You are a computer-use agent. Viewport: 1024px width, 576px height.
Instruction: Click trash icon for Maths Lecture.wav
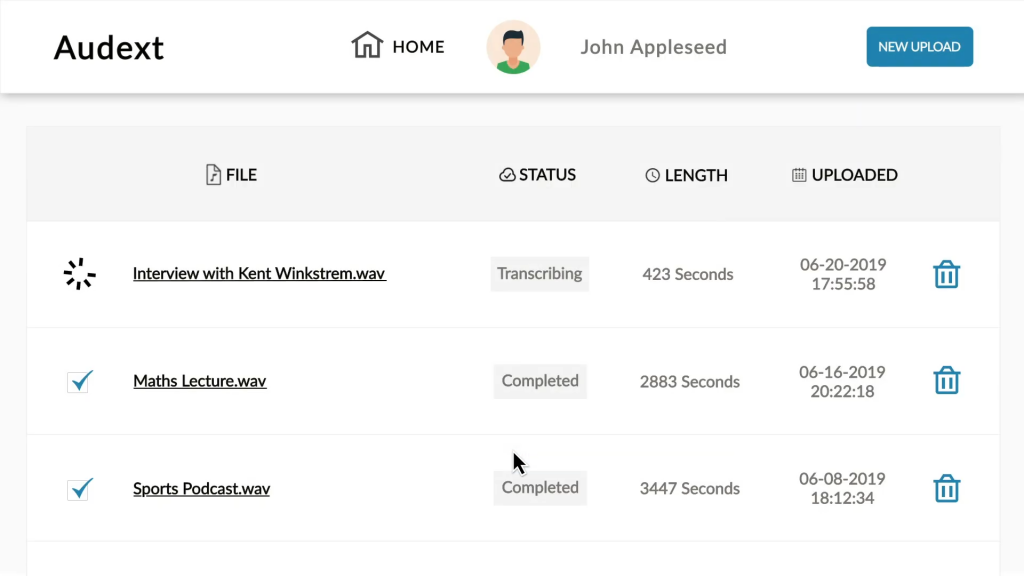[x=946, y=380]
